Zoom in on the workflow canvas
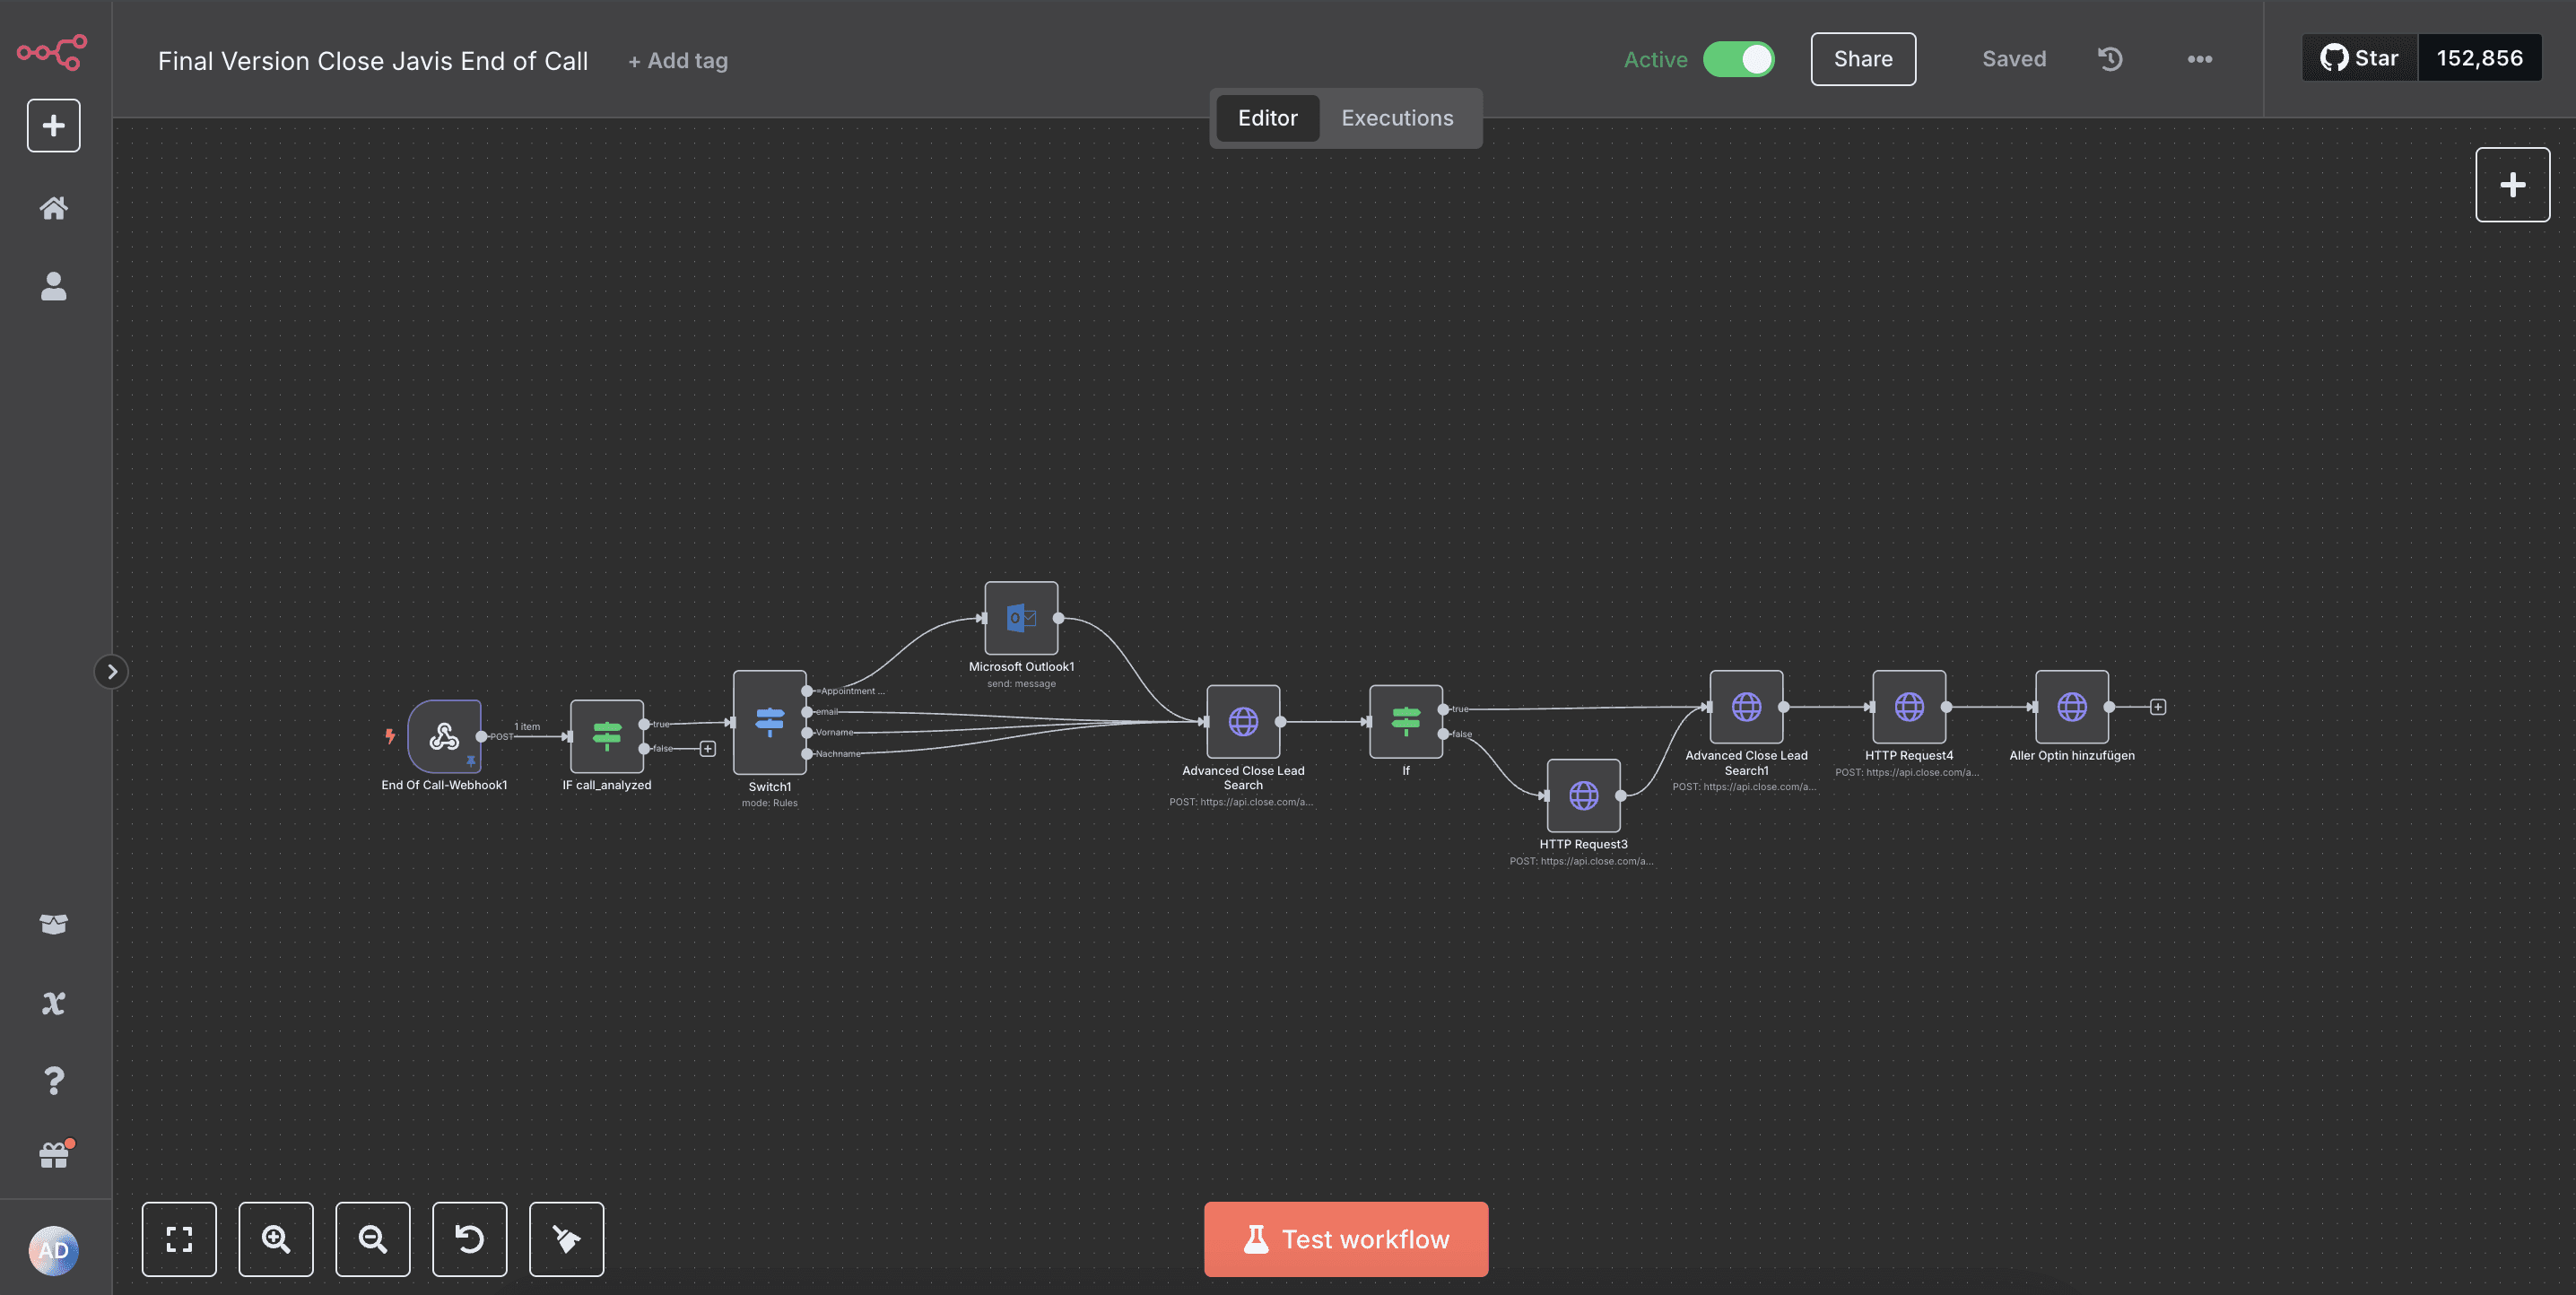Image resolution: width=2576 pixels, height=1295 pixels. point(276,1239)
